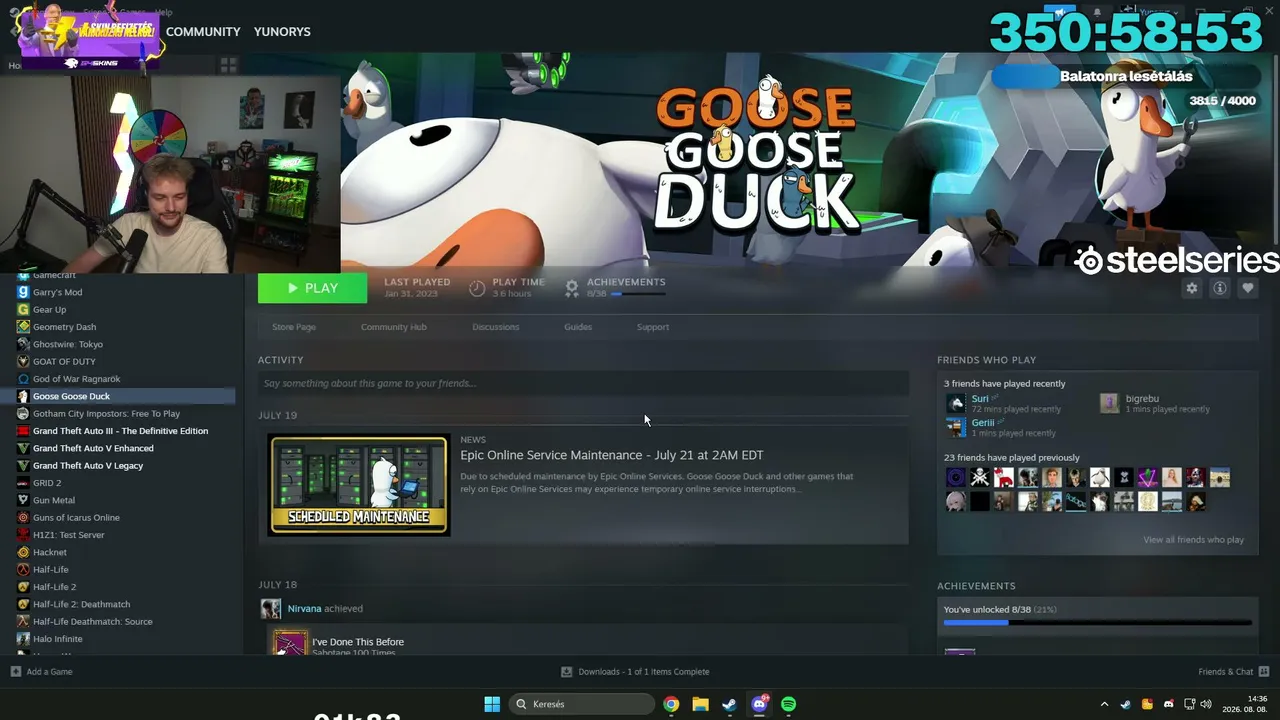The height and width of the screenshot is (720, 1280).
Task: Click the green PLAY button
Action: pyautogui.click(x=312, y=288)
